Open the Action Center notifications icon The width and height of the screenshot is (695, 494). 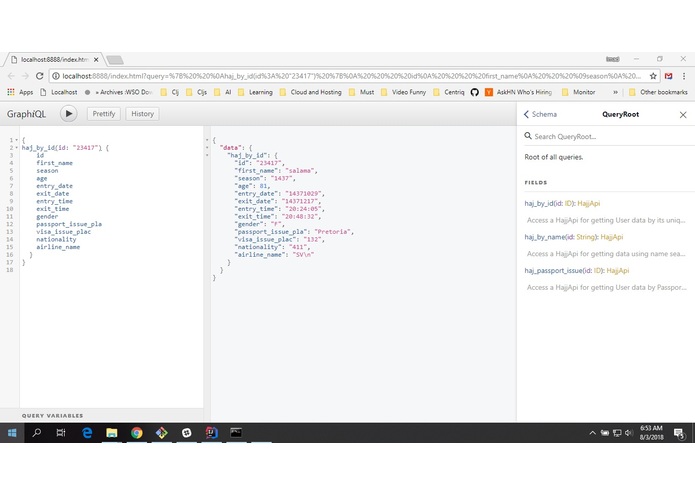[x=679, y=433]
